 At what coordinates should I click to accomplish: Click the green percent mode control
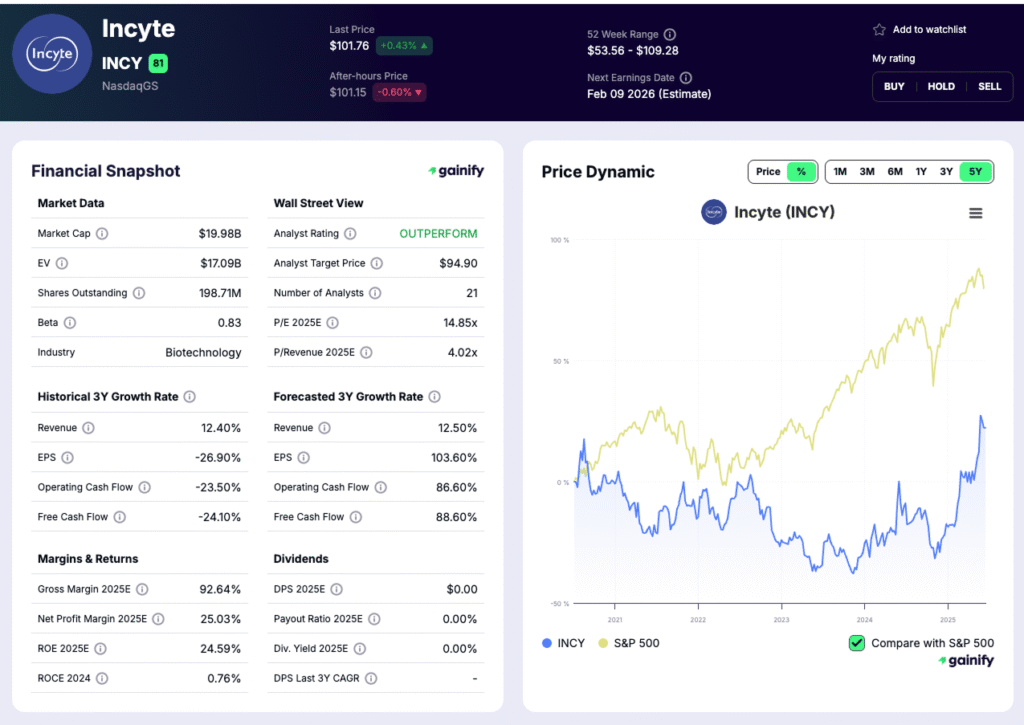coord(800,171)
